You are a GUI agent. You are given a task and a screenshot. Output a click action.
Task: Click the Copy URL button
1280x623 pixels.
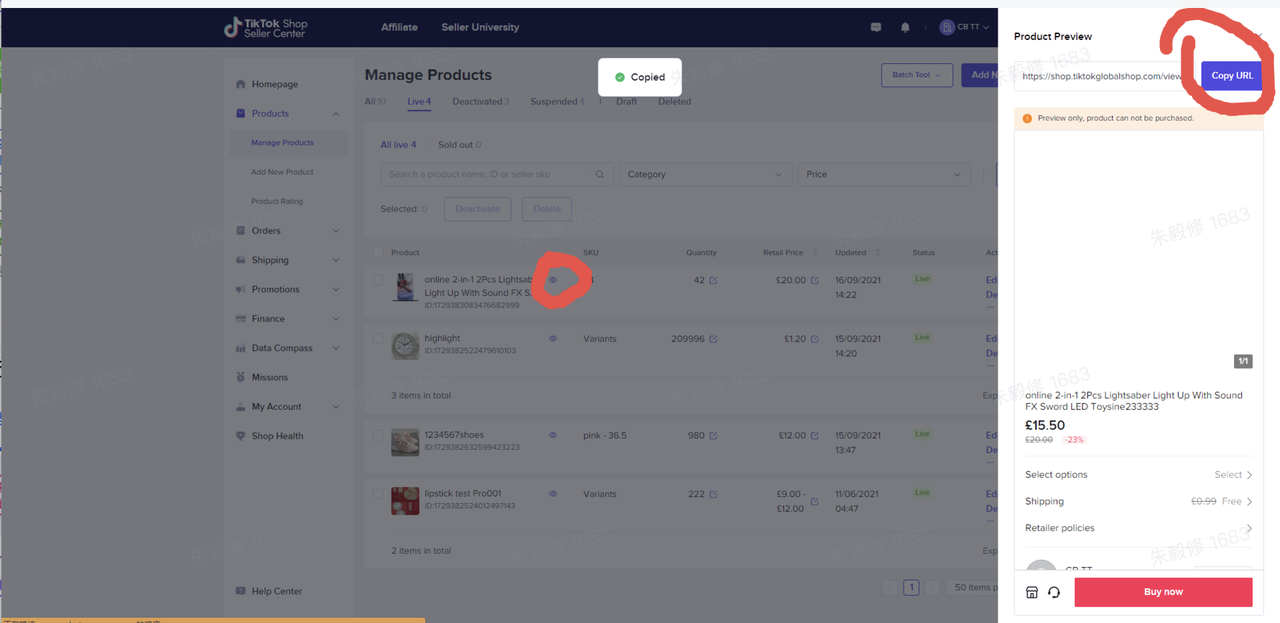(1231, 75)
